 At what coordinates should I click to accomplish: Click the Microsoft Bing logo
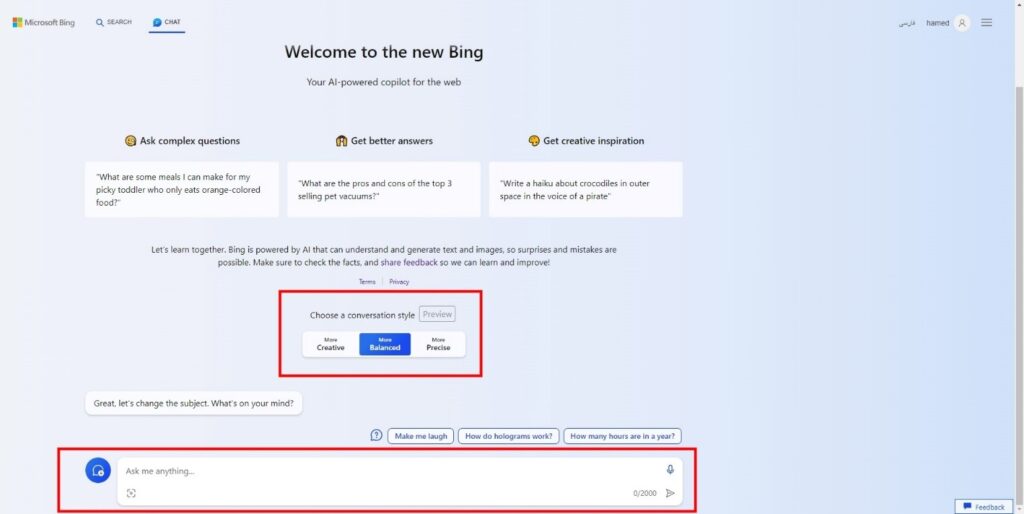(44, 23)
